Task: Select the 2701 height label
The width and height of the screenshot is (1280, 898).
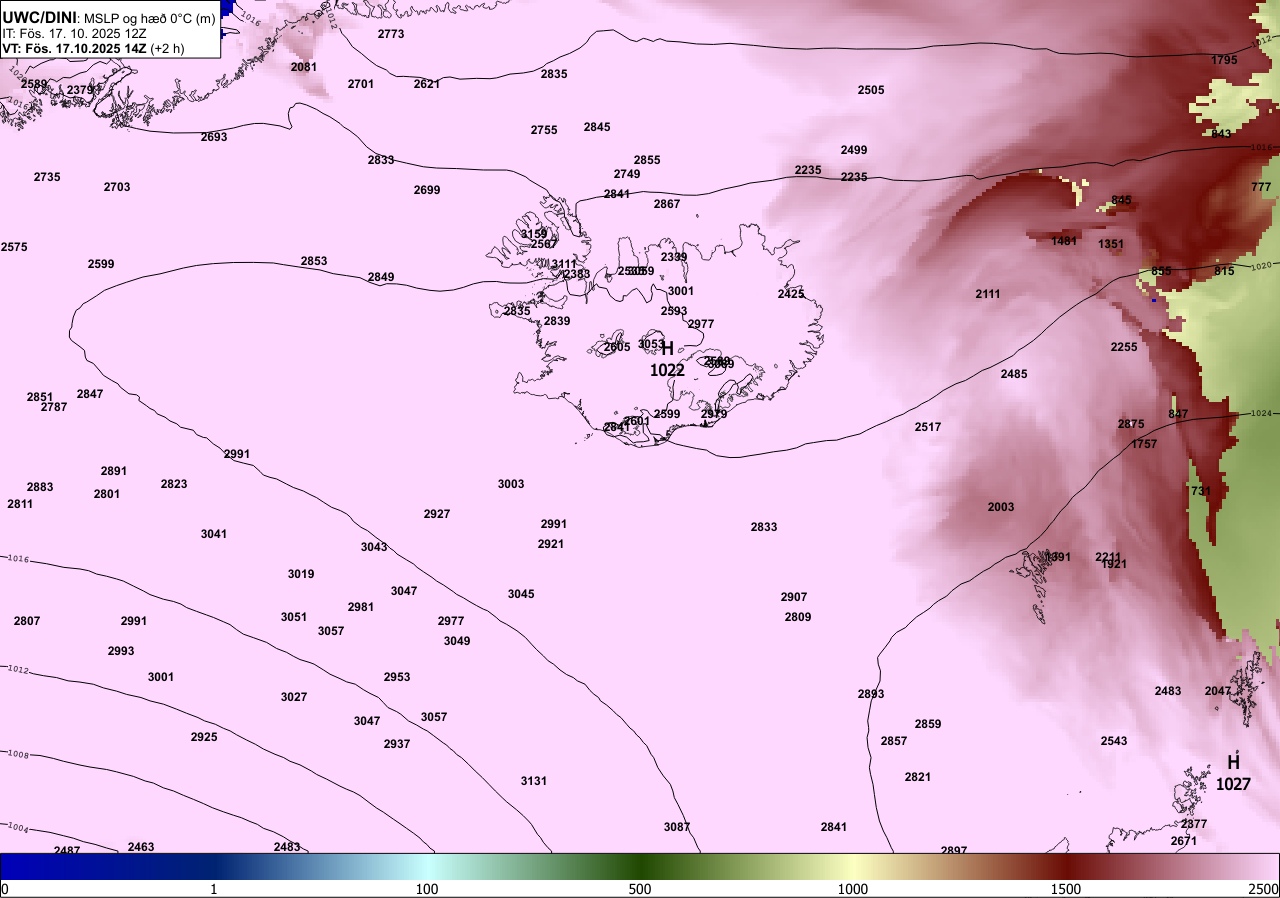Action: 361,84
